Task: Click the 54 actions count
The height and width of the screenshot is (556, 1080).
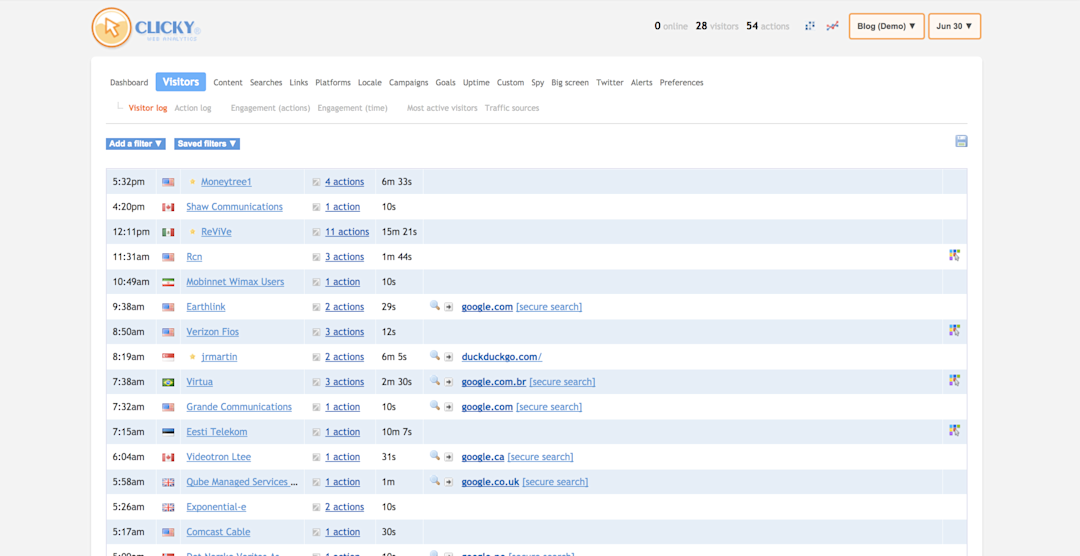Action: pyautogui.click(x=768, y=26)
